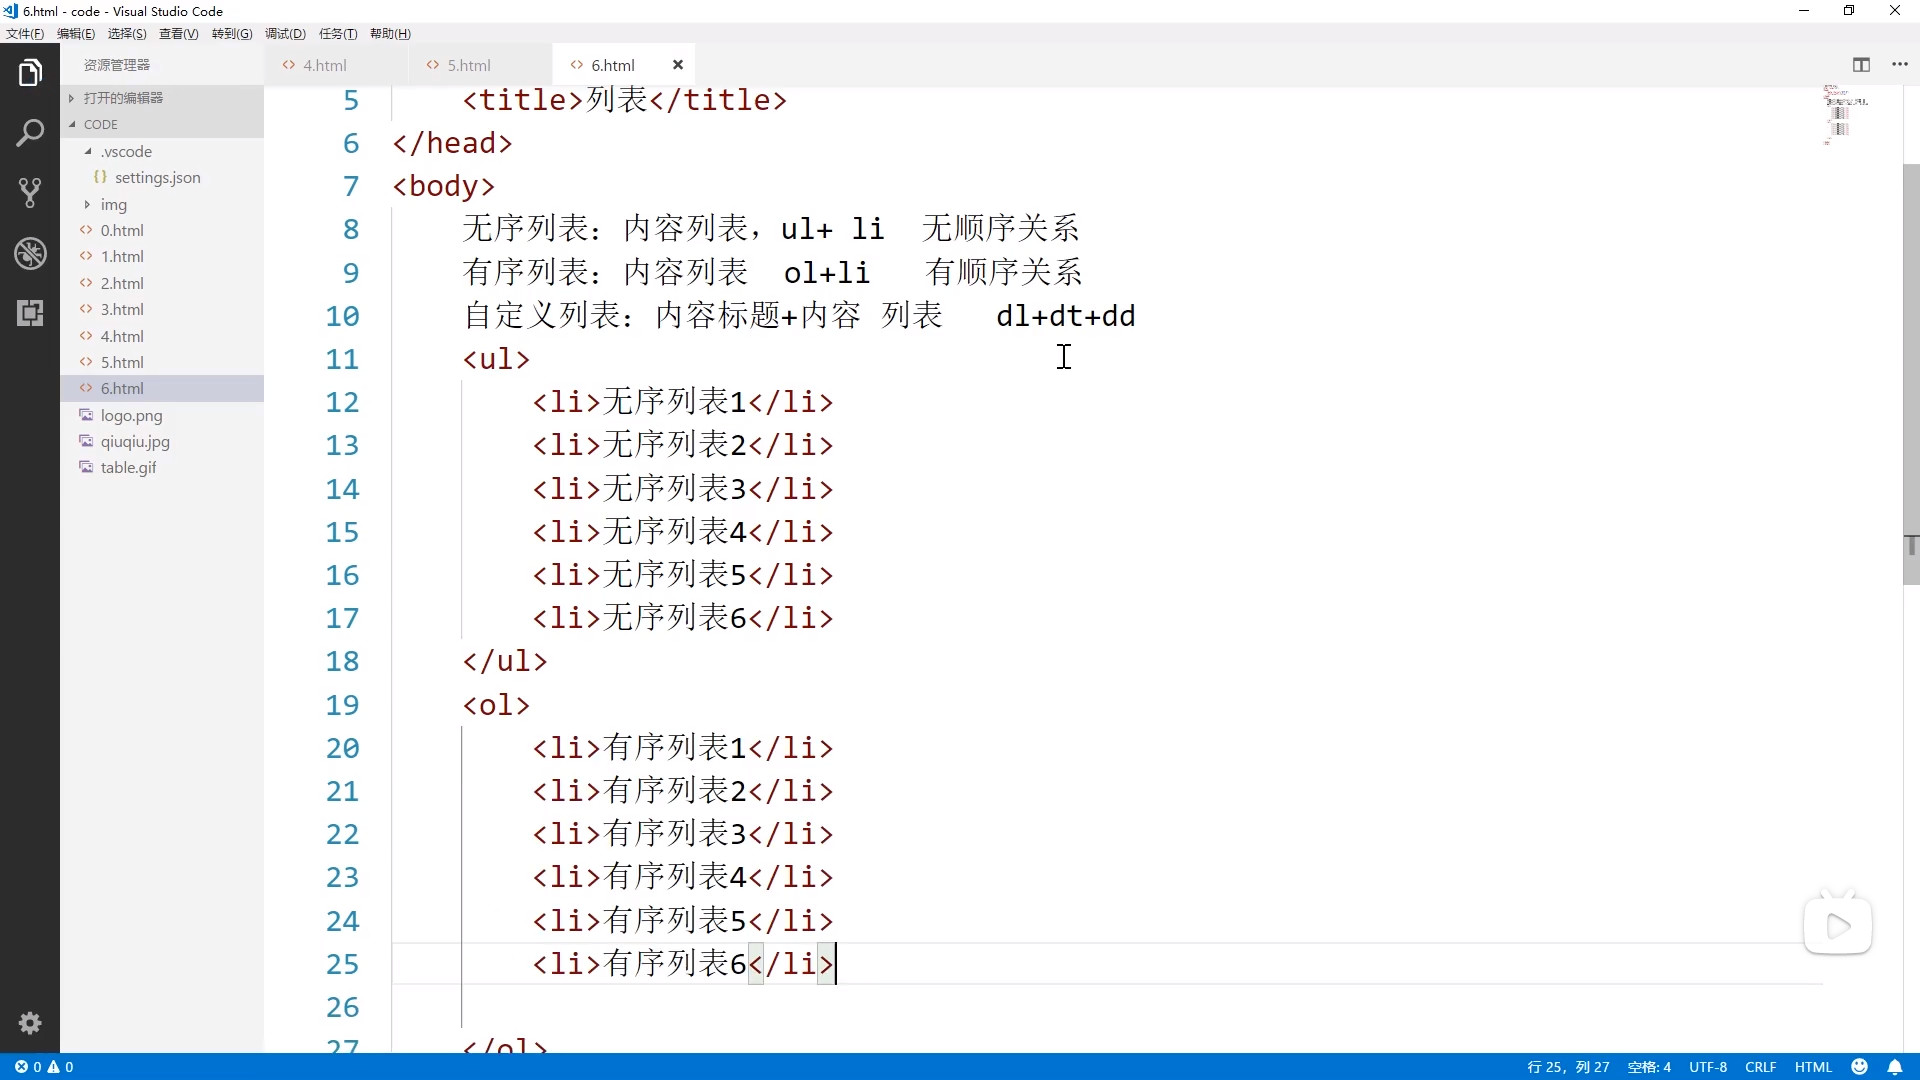1920x1080 pixels.
Task: Switch to the 4.html tab
Action: [325, 65]
